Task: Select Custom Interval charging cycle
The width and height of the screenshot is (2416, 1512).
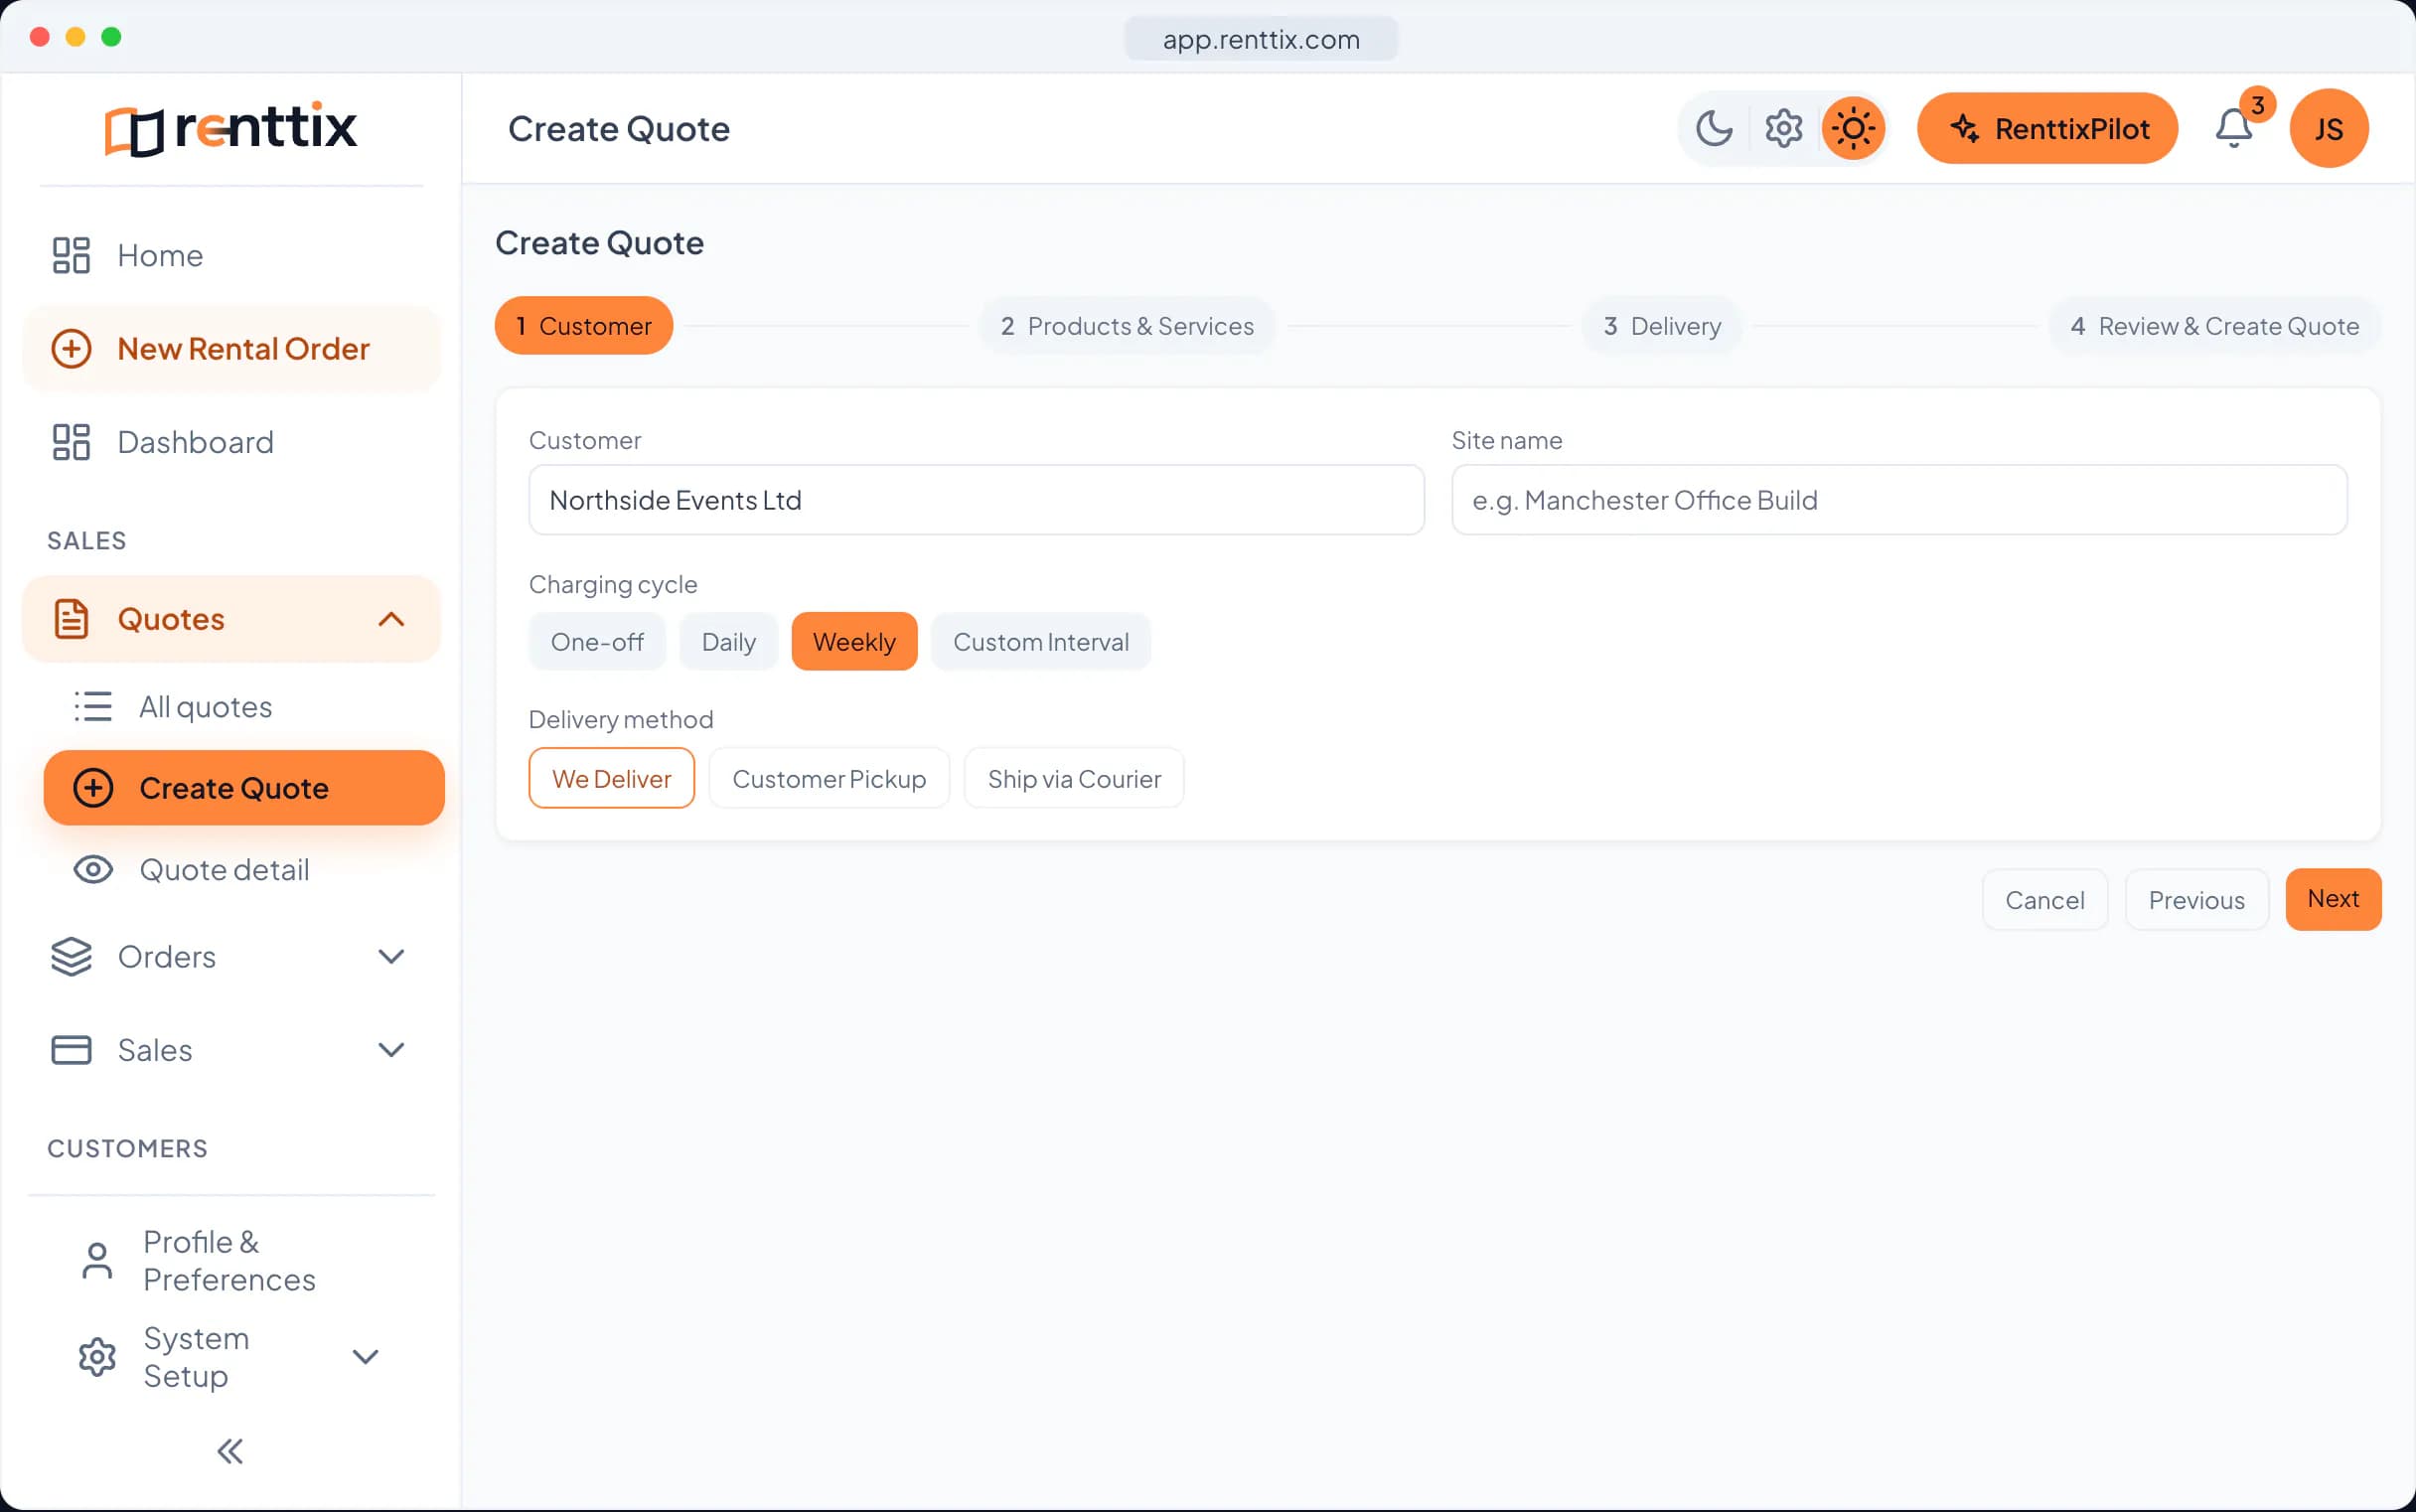Action: (x=1041, y=642)
